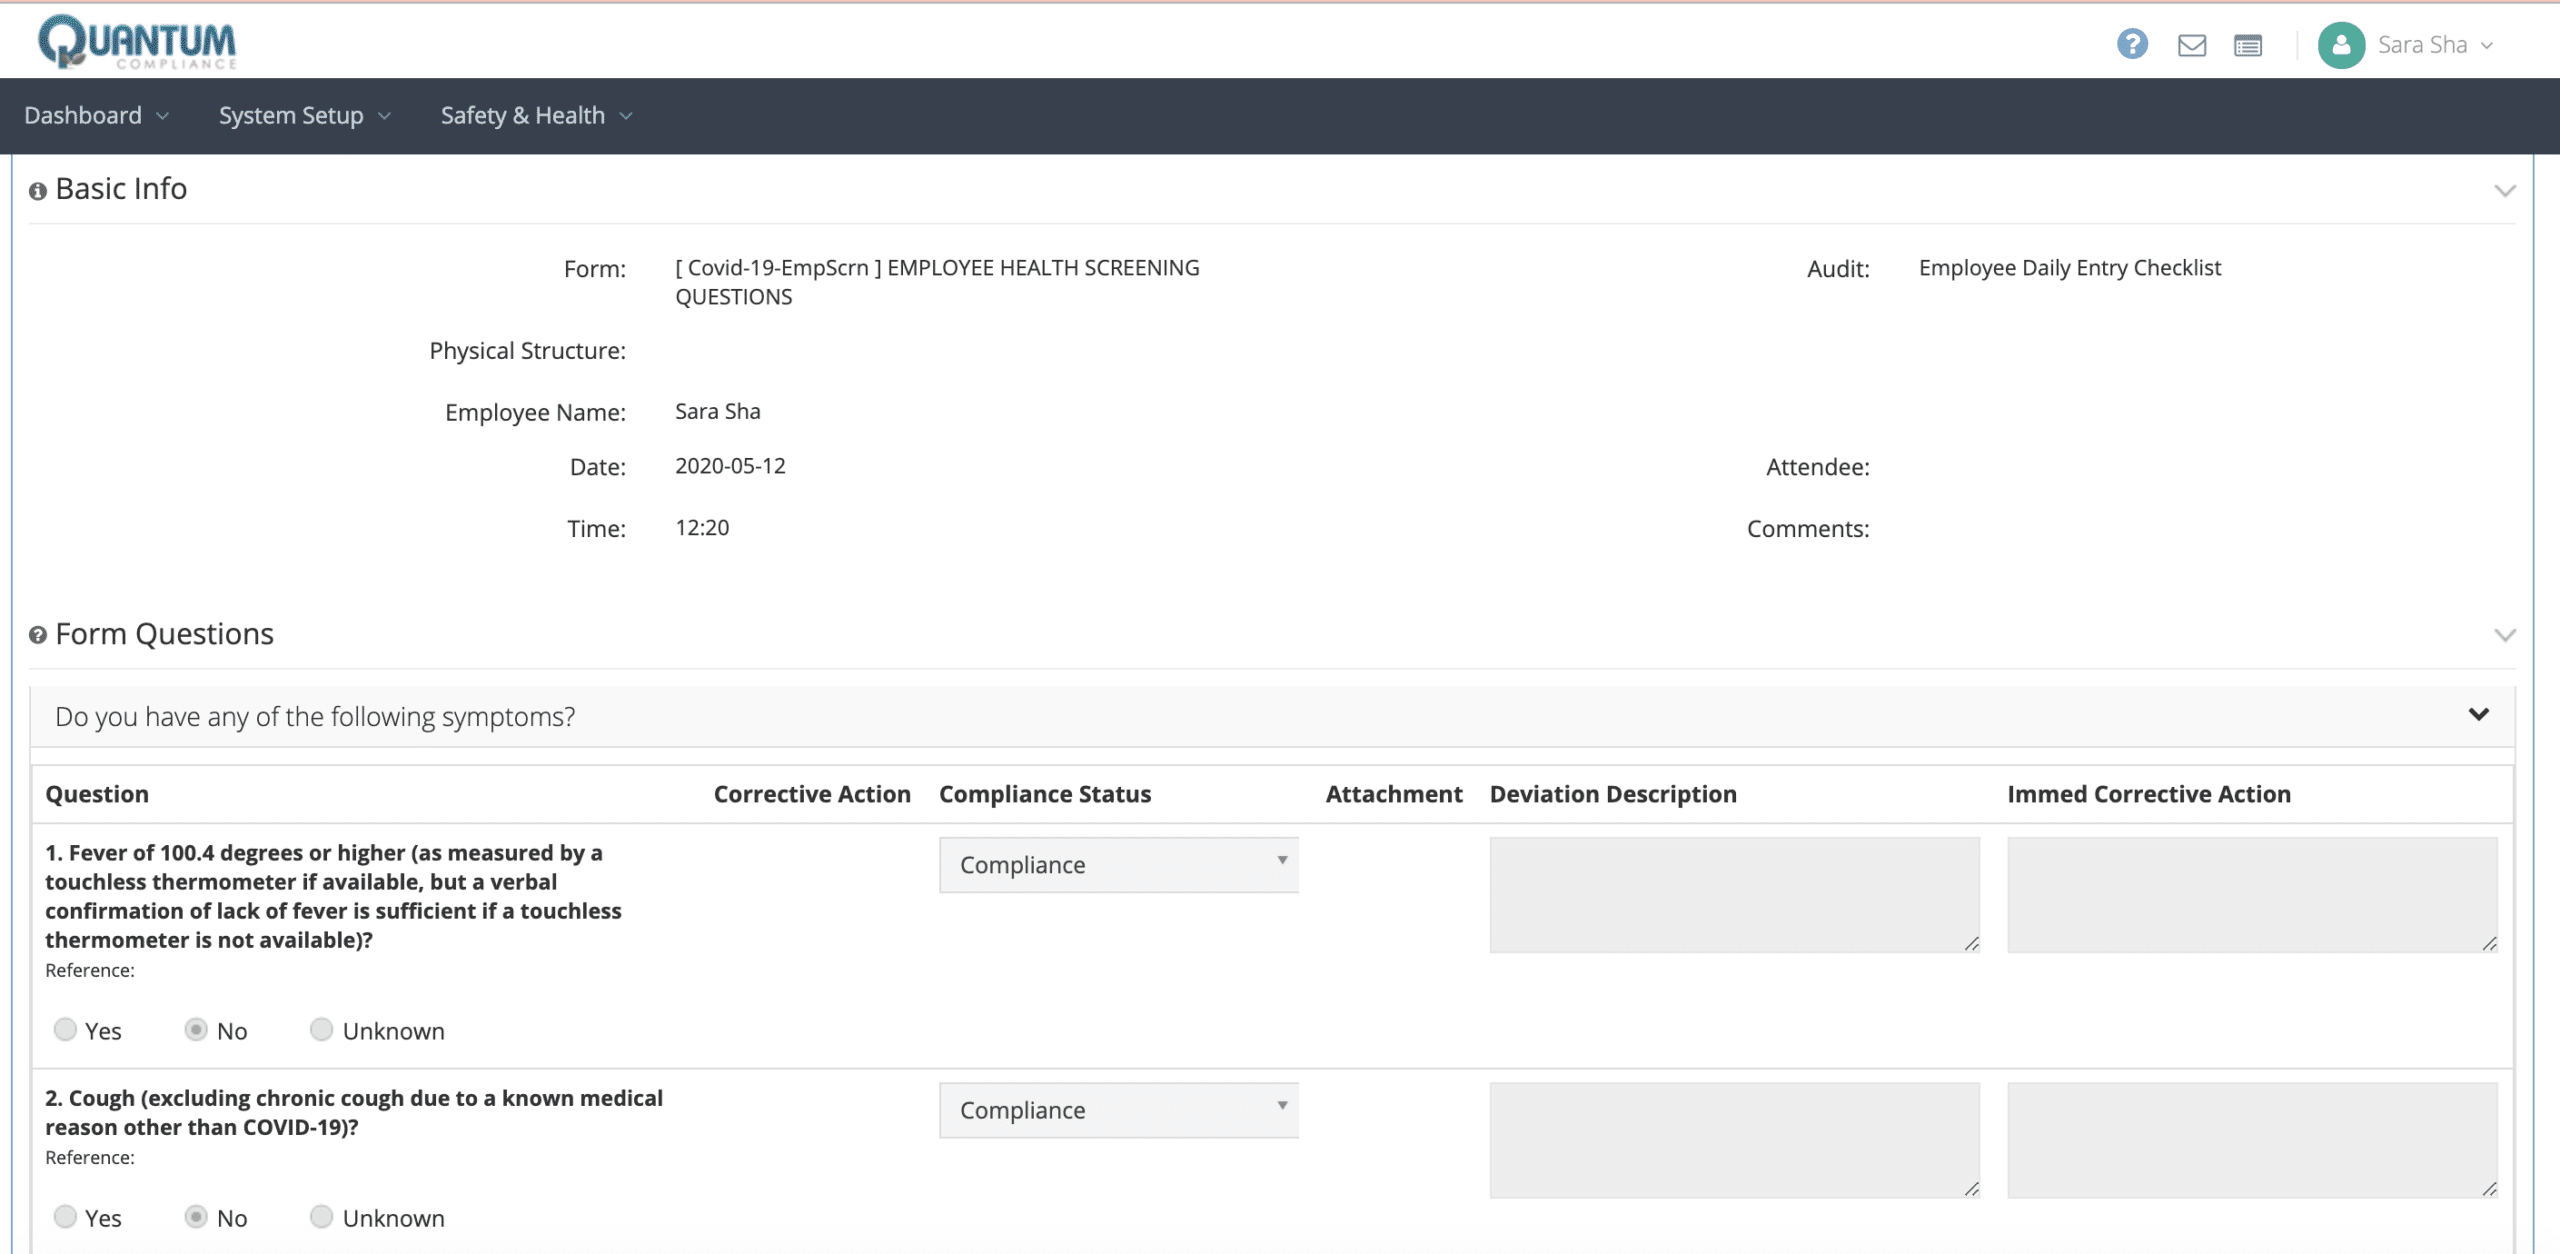
Task: Open Compliance Status dropdown for Cough question
Action: point(1119,1110)
